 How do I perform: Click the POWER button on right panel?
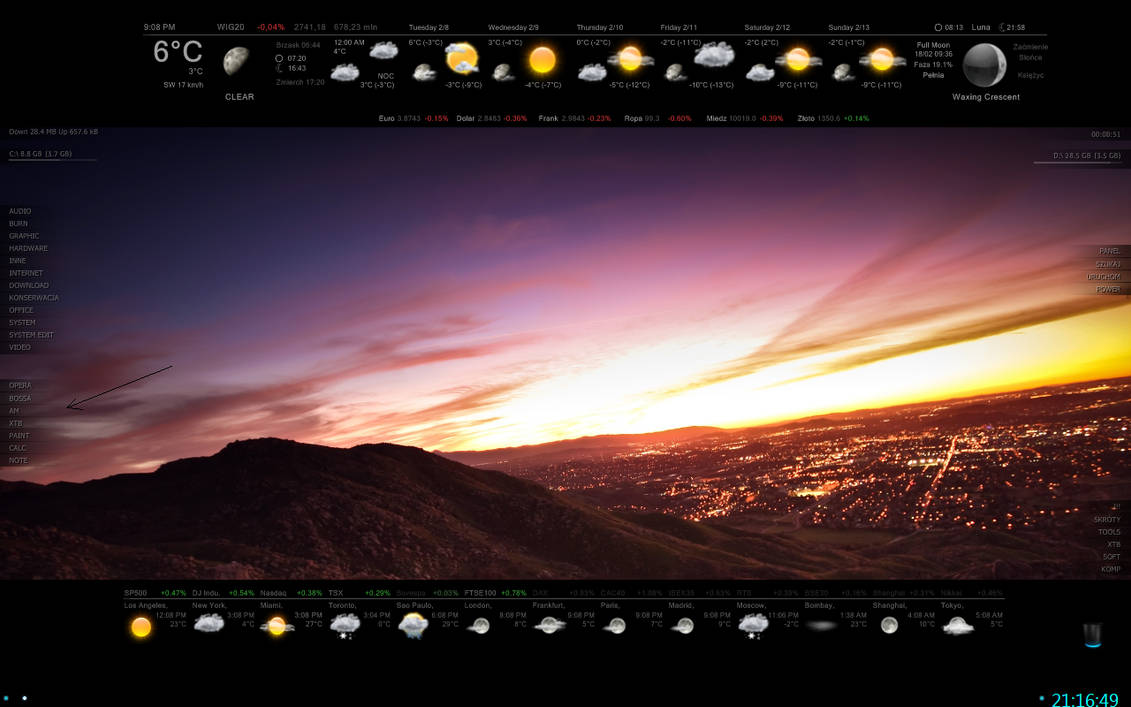(1108, 289)
